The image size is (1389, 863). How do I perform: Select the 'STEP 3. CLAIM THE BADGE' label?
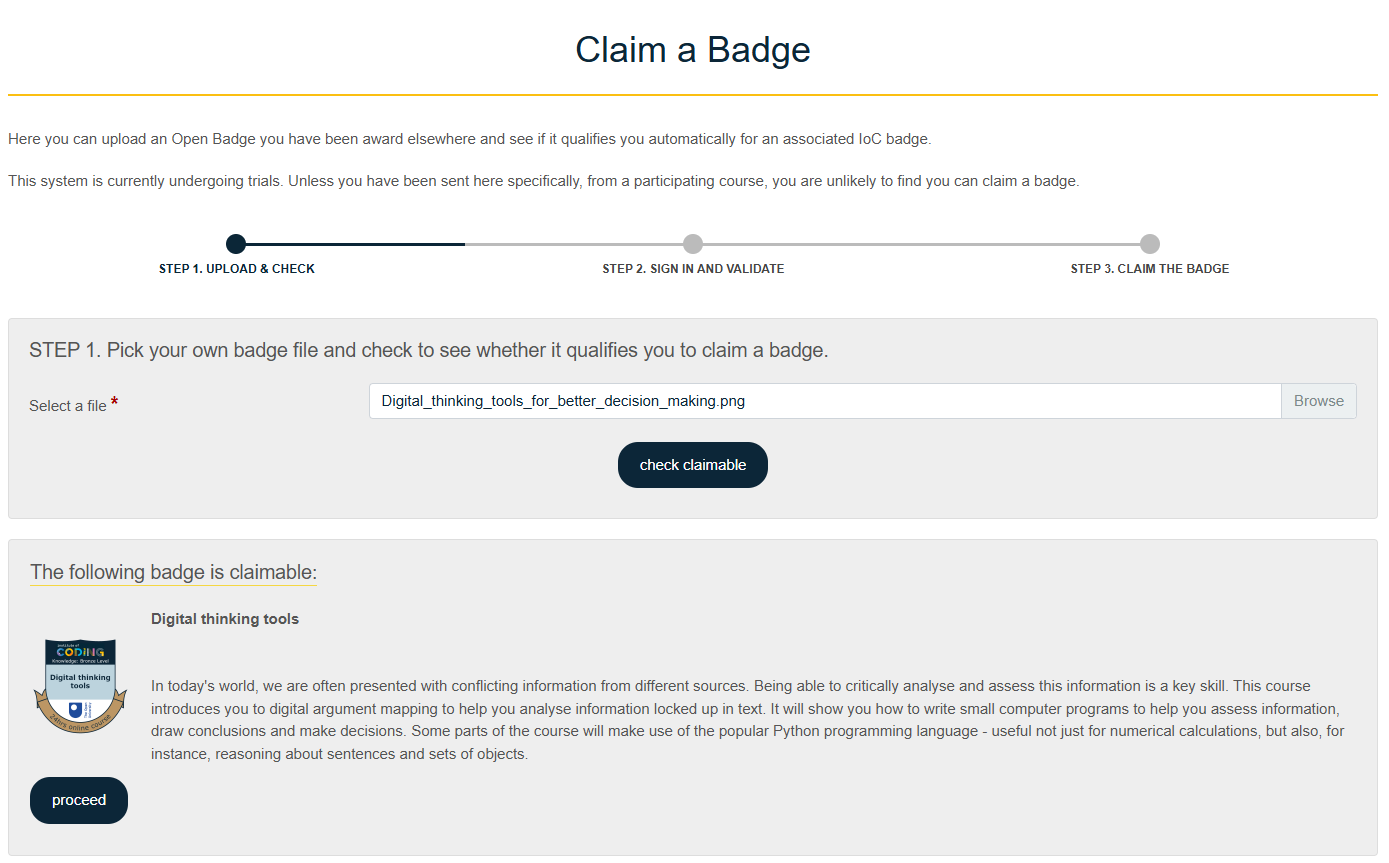pyautogui.click(x=1150, y=269)
